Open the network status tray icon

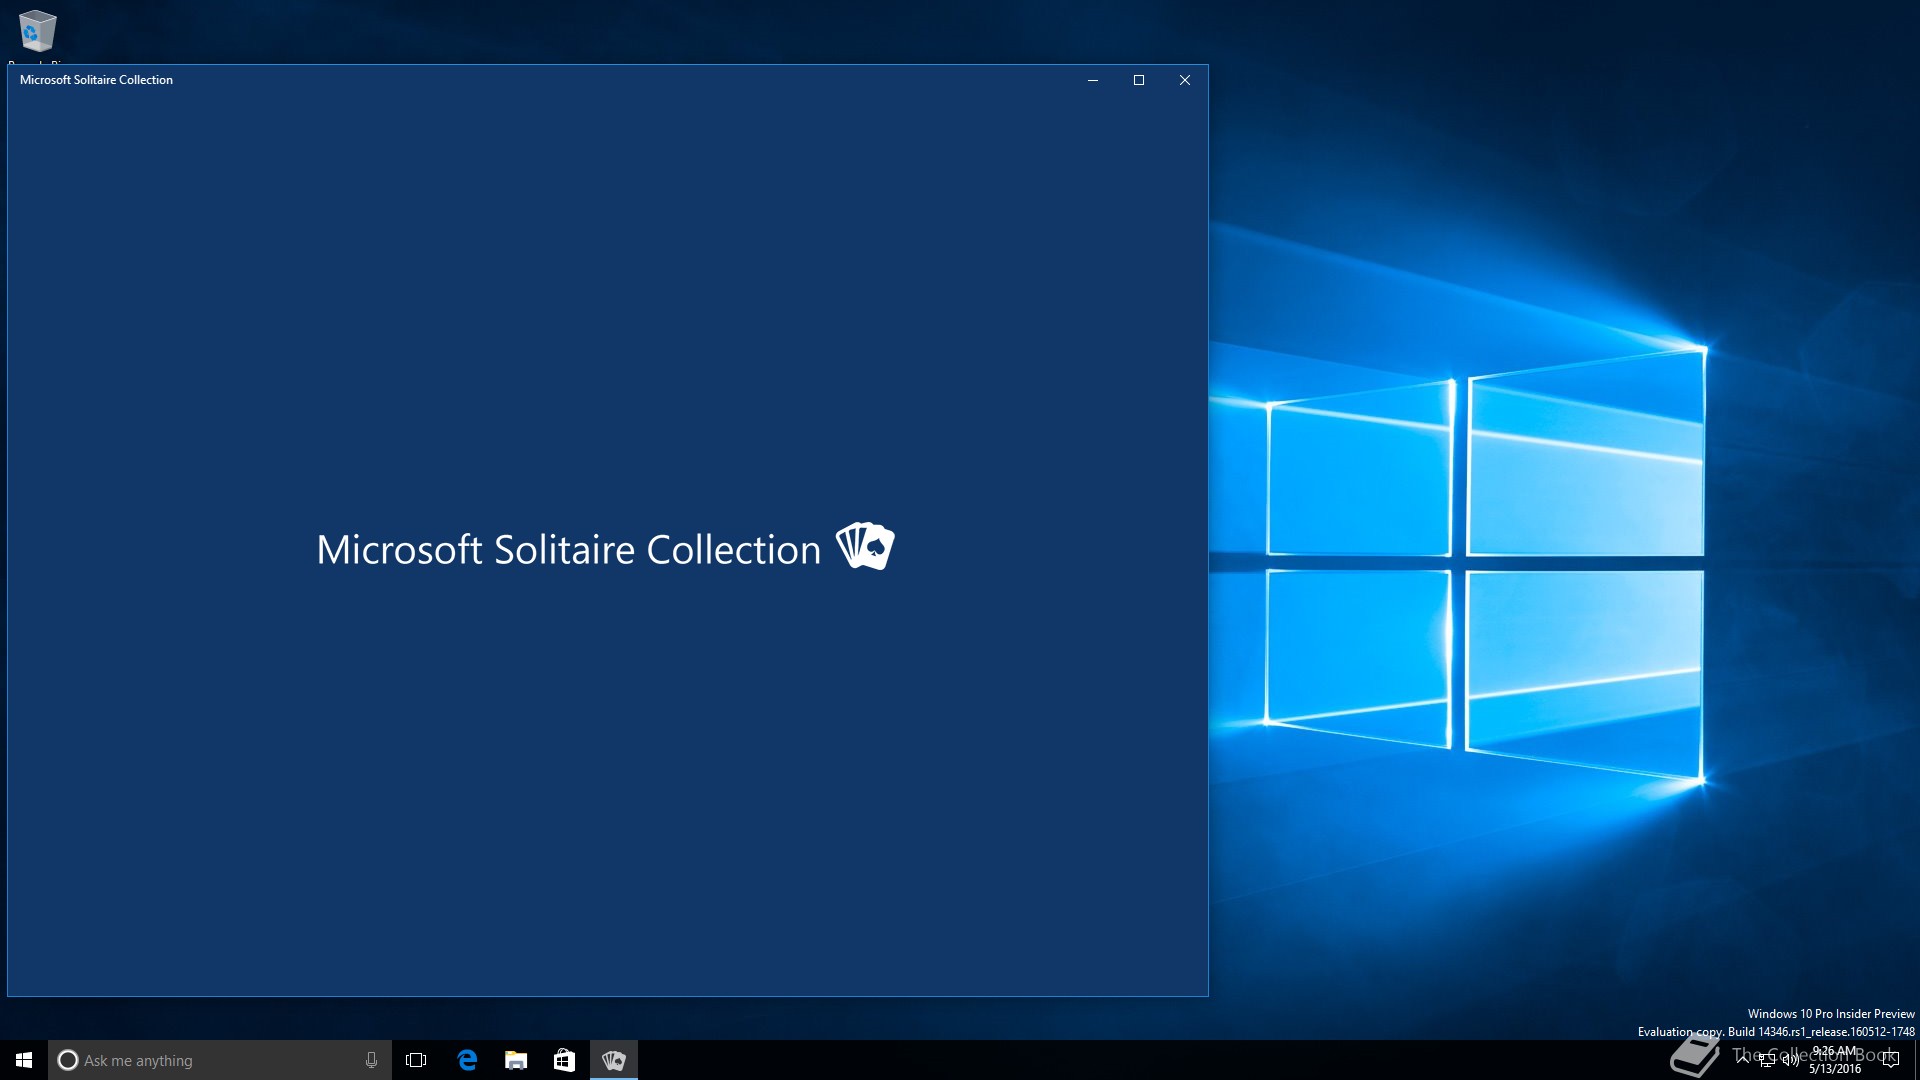tap(1767, 1060)
